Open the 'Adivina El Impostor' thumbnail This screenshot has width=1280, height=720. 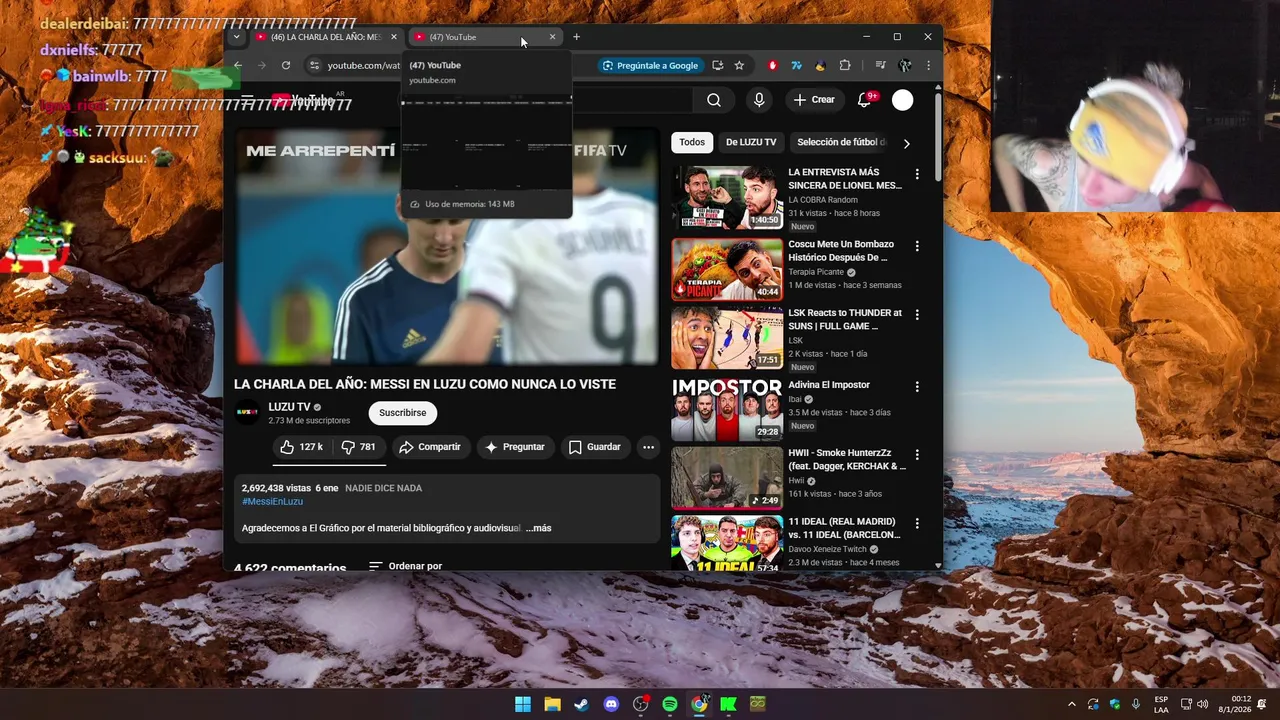(727, 409)
